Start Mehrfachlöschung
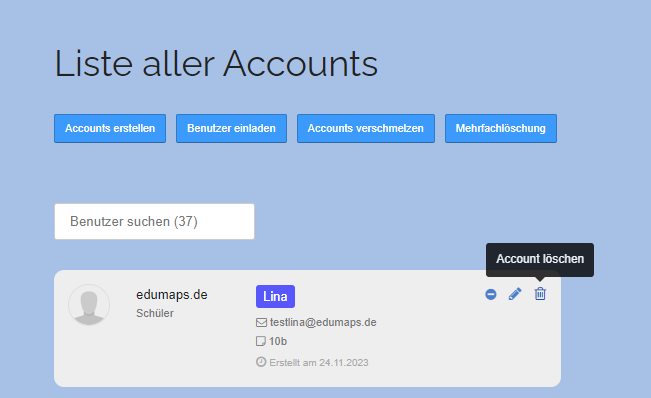This screenshot has width=651, height=398. click(x=501, y=128)
